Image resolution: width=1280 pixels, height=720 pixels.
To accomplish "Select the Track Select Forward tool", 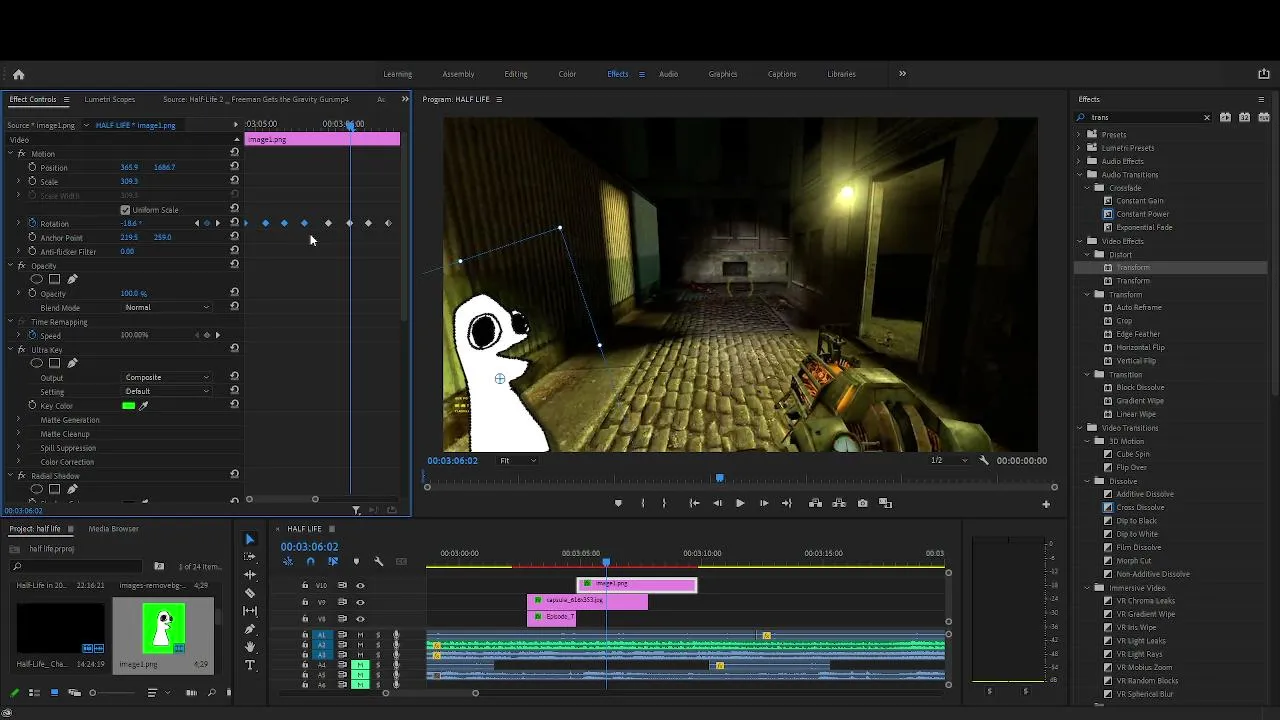I will pos(250,557).
